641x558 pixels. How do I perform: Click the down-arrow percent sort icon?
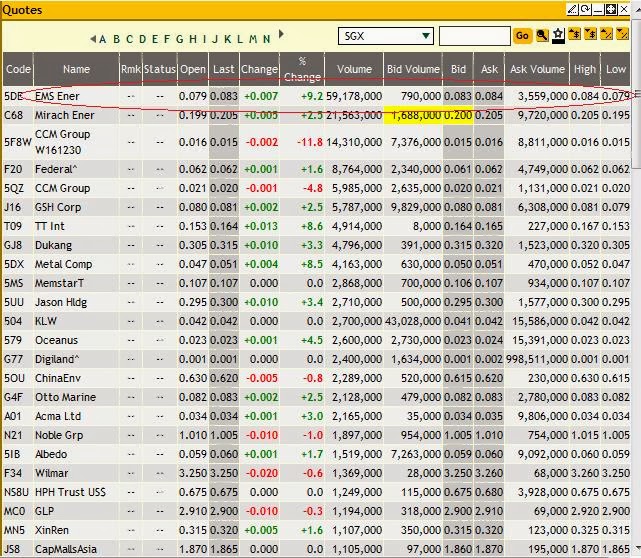(x=622, y=34)
